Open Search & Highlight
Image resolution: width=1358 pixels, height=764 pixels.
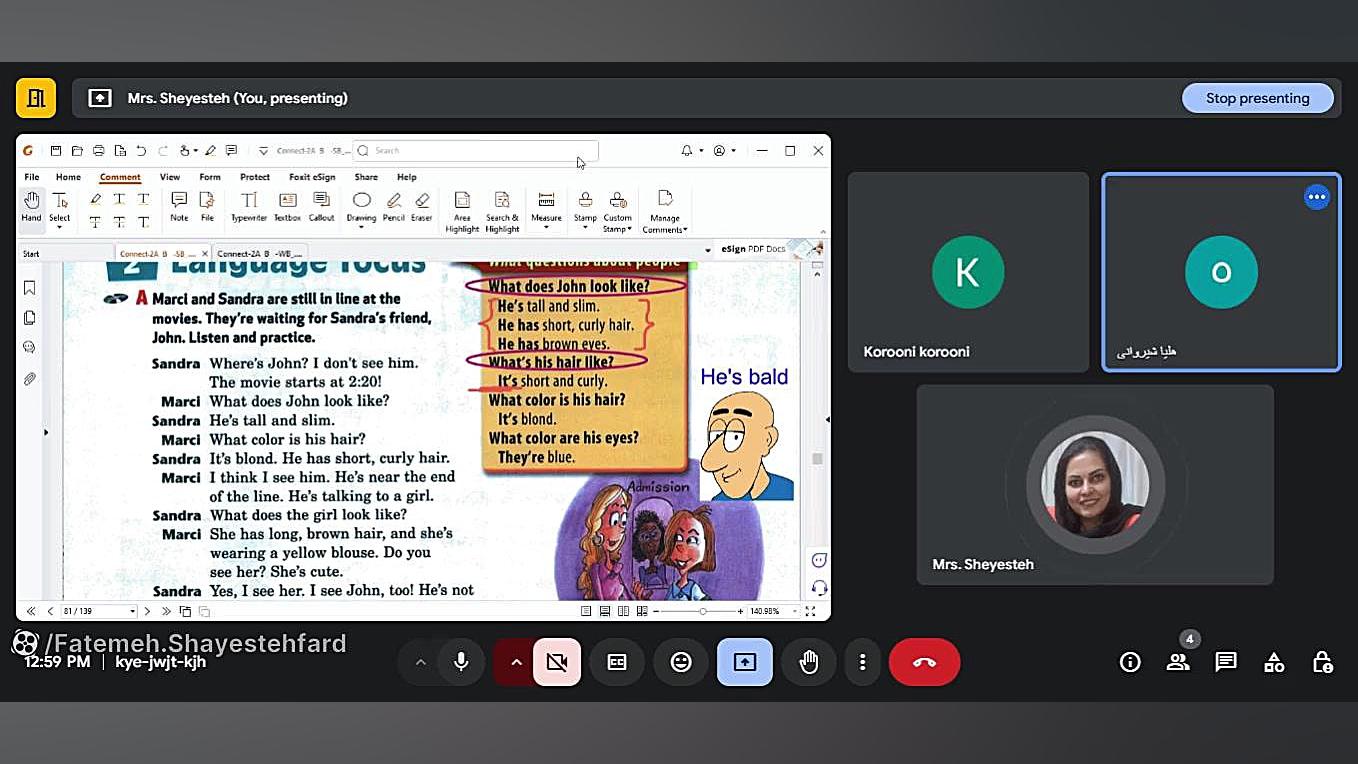[x=502, y=212]
